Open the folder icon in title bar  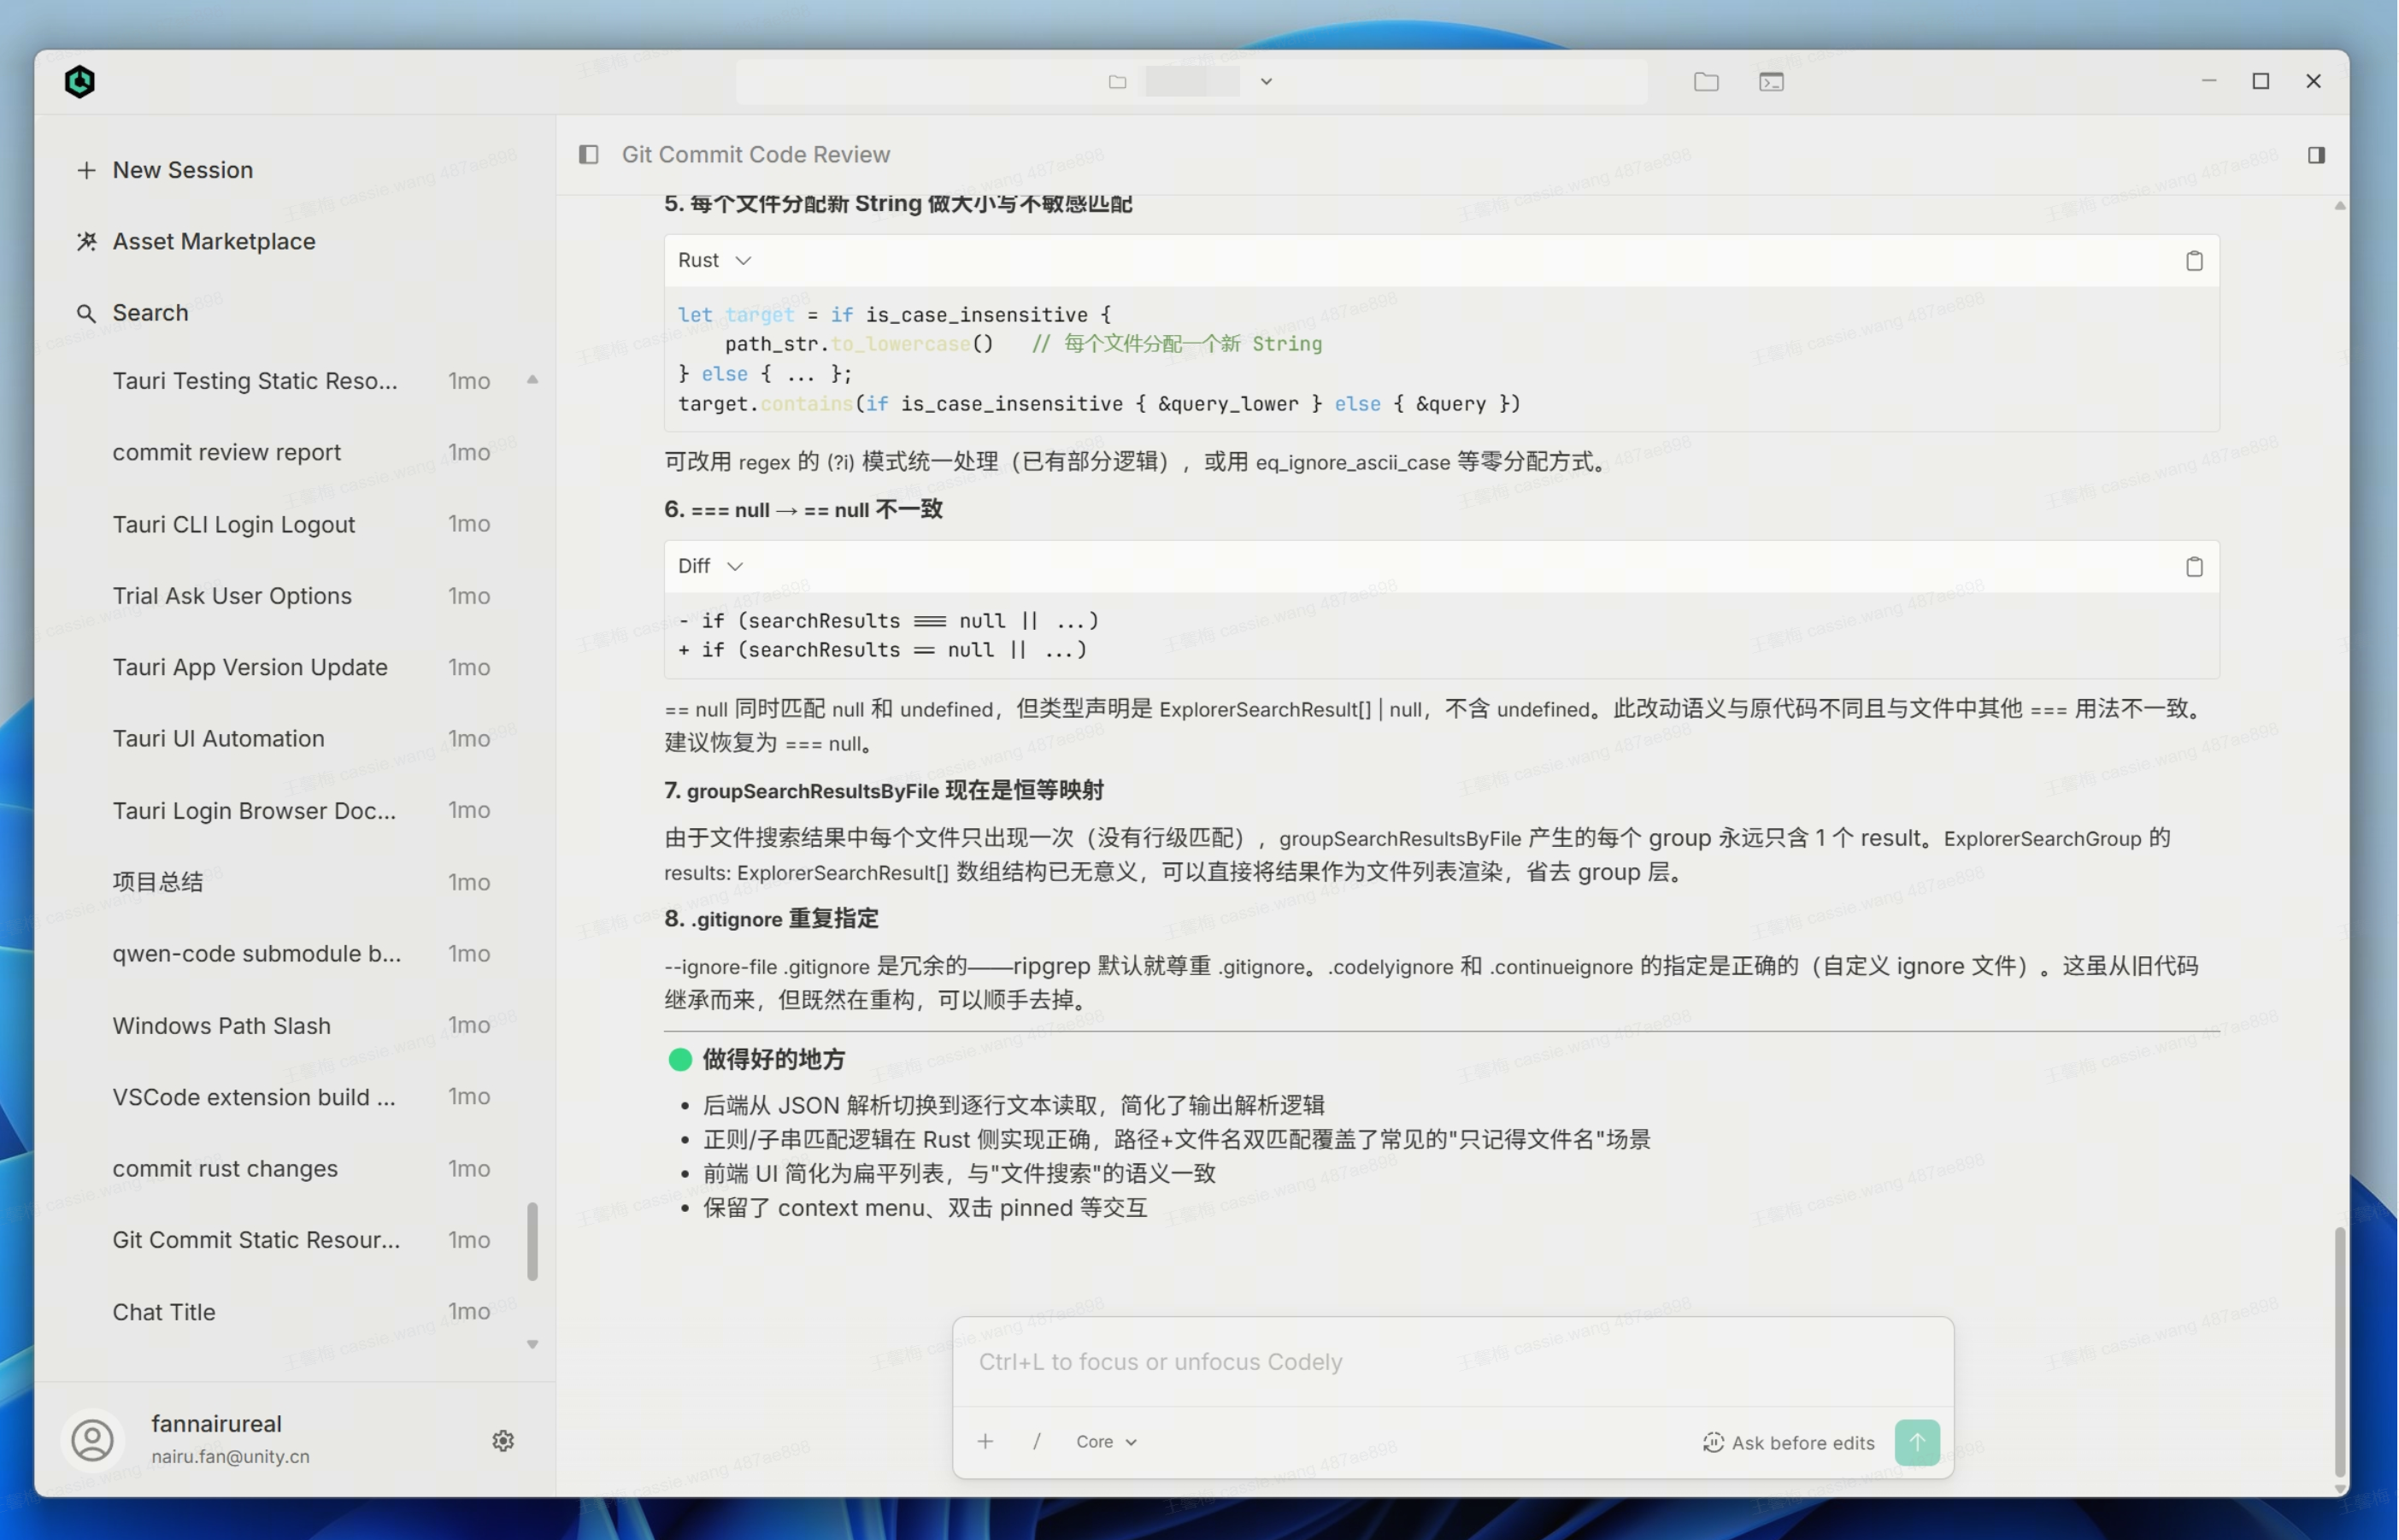tap(1706, 82)
